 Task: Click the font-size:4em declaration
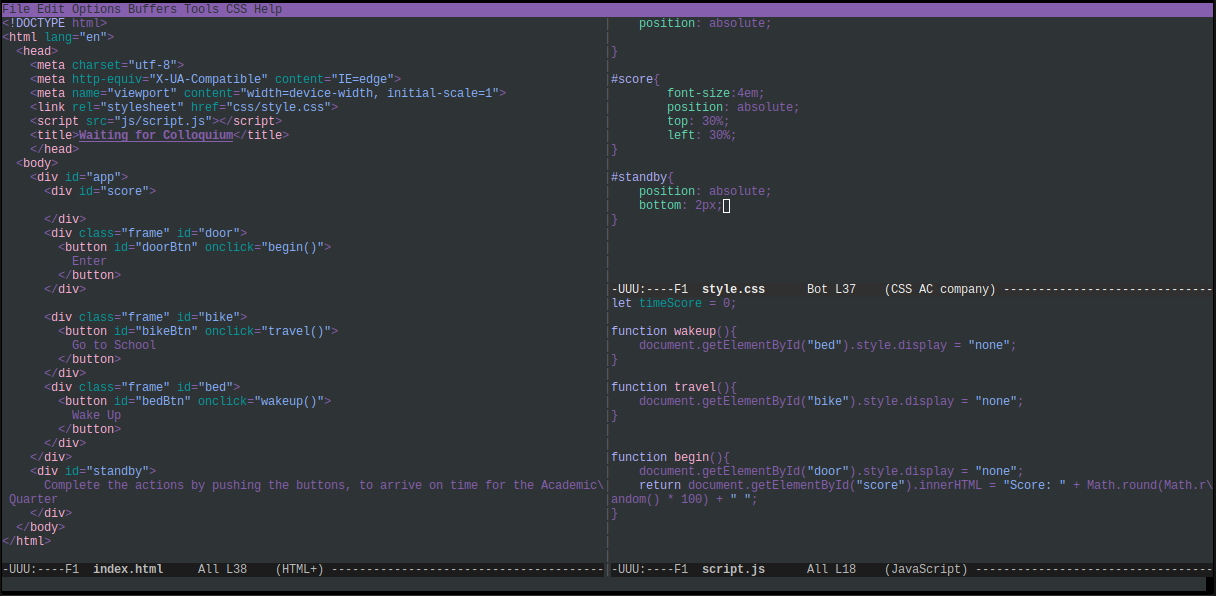pyautogui.click(x=716, y=93)
